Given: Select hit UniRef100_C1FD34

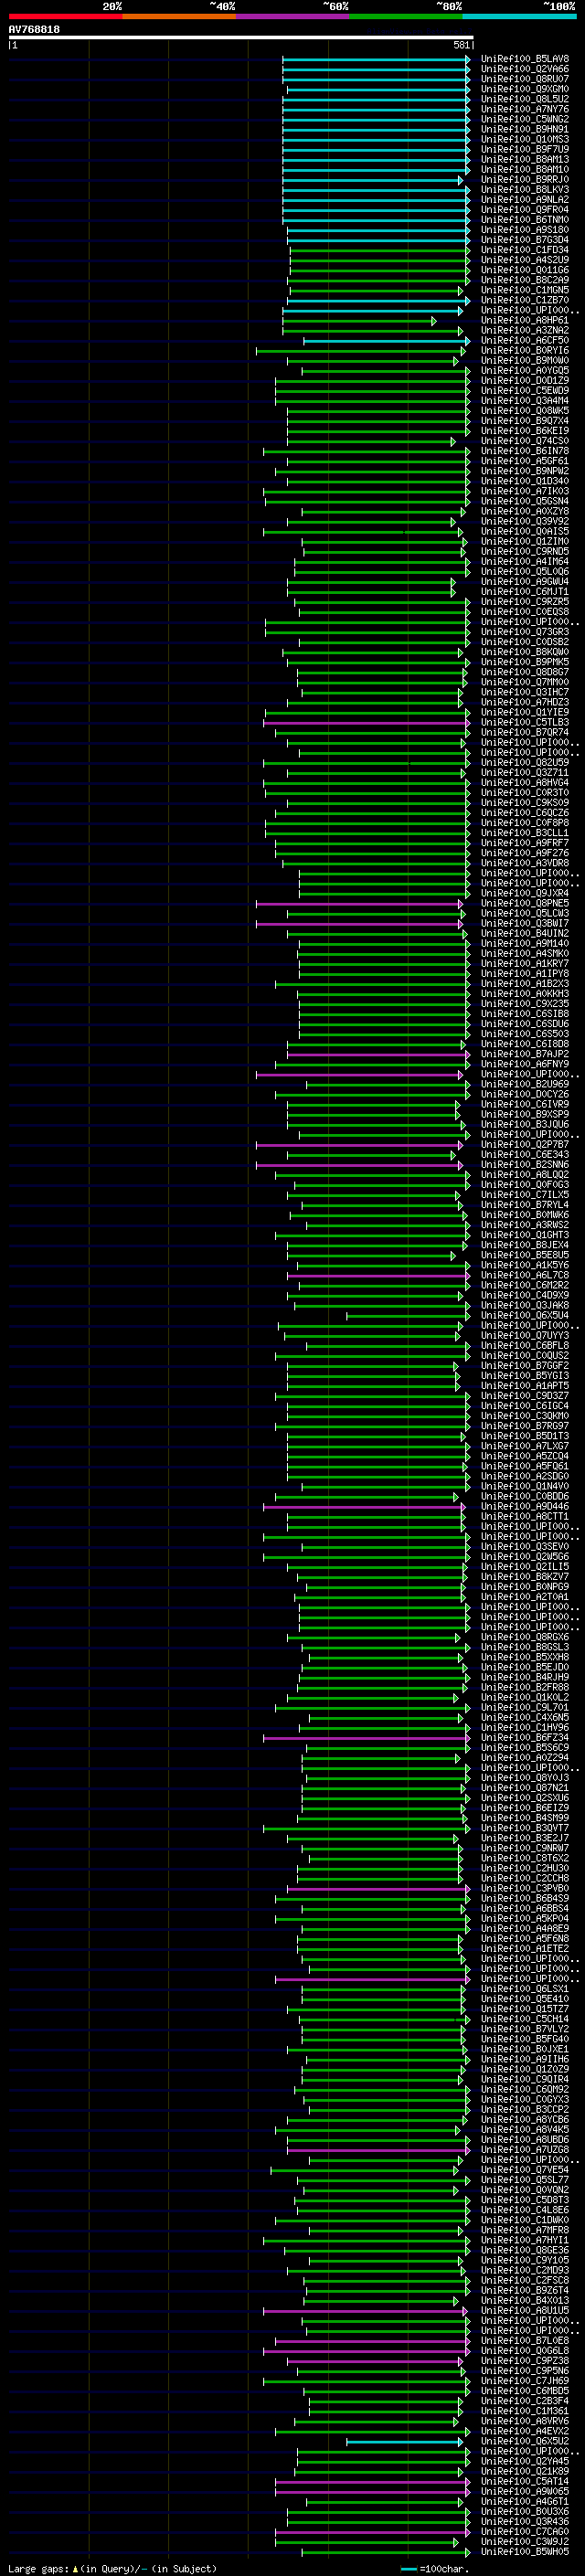Looking at the screenshot, I should (524, 250).
